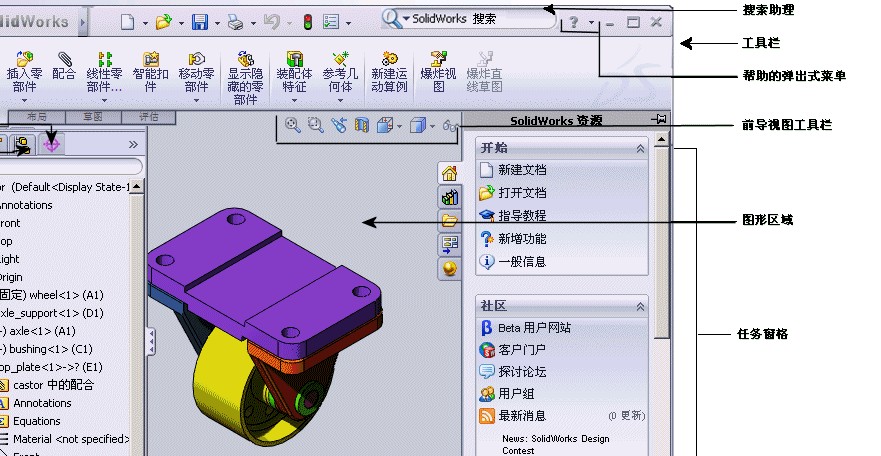Open the SolidWorks menu flyout arrow
Image resolution: width=881 pixels, height=456 pixels.
pyautogui.click(x=83, y=22)
